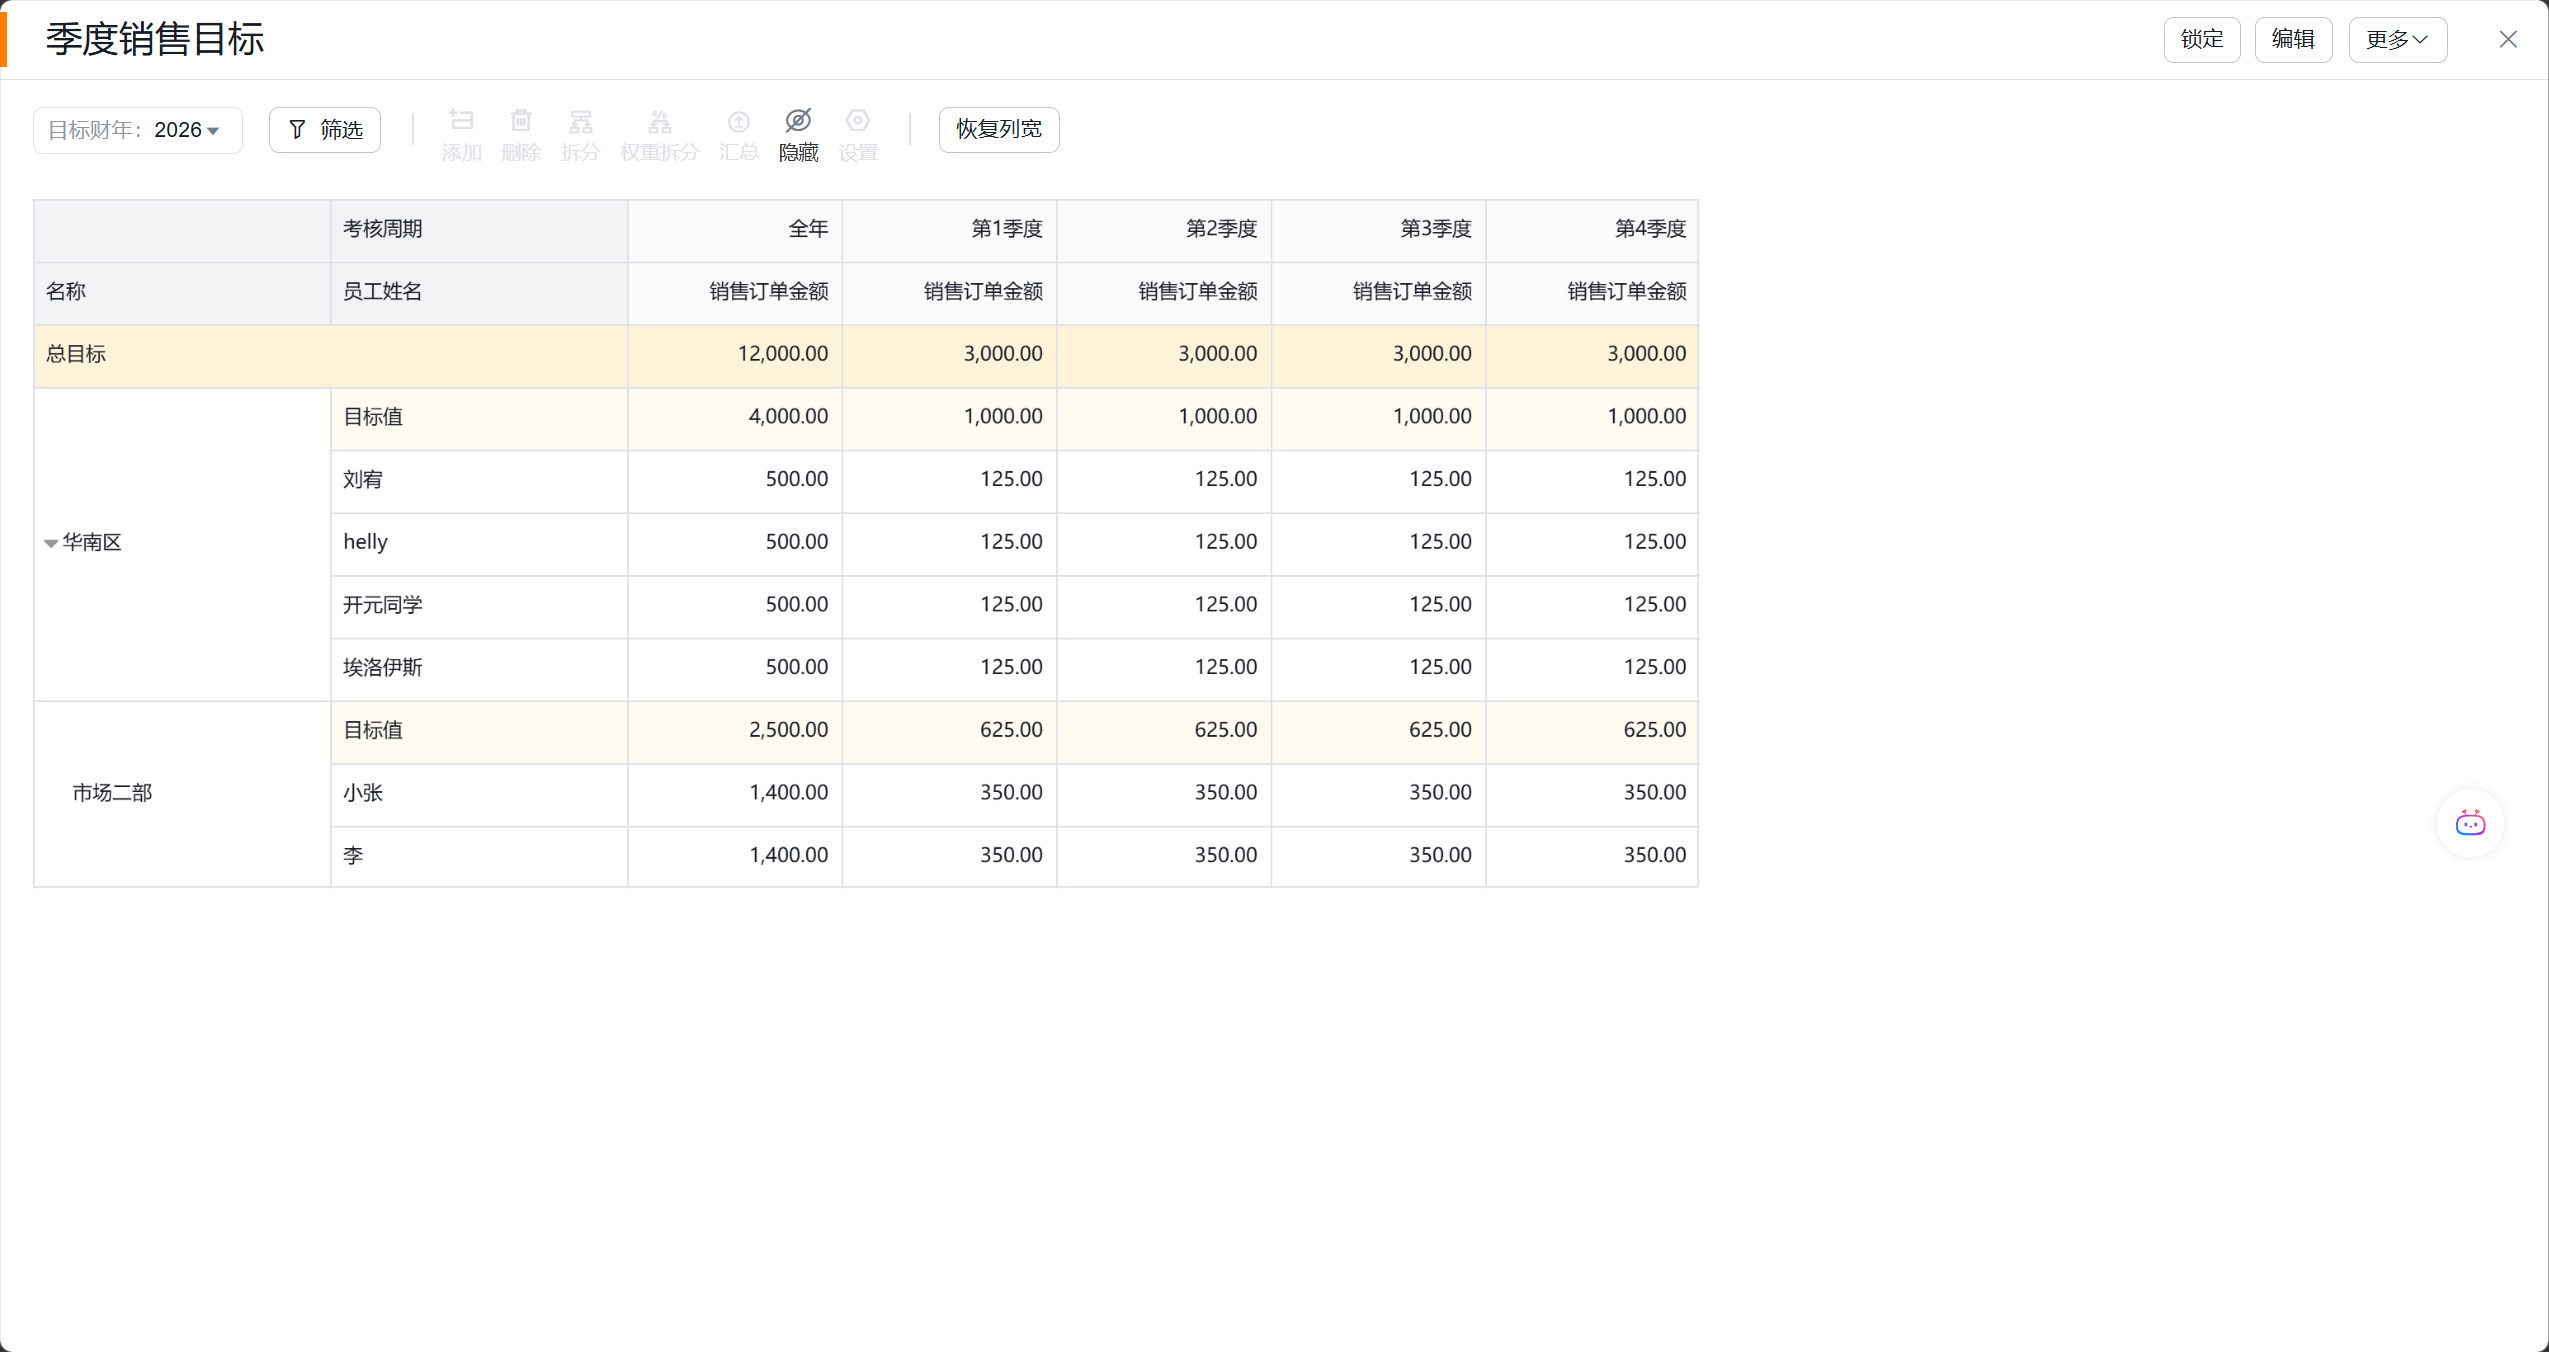The width and height of the screenshot is (2549, 1352).
Task: Click 小张's annual 1,400.00 cell
Action: pos(735,793)
